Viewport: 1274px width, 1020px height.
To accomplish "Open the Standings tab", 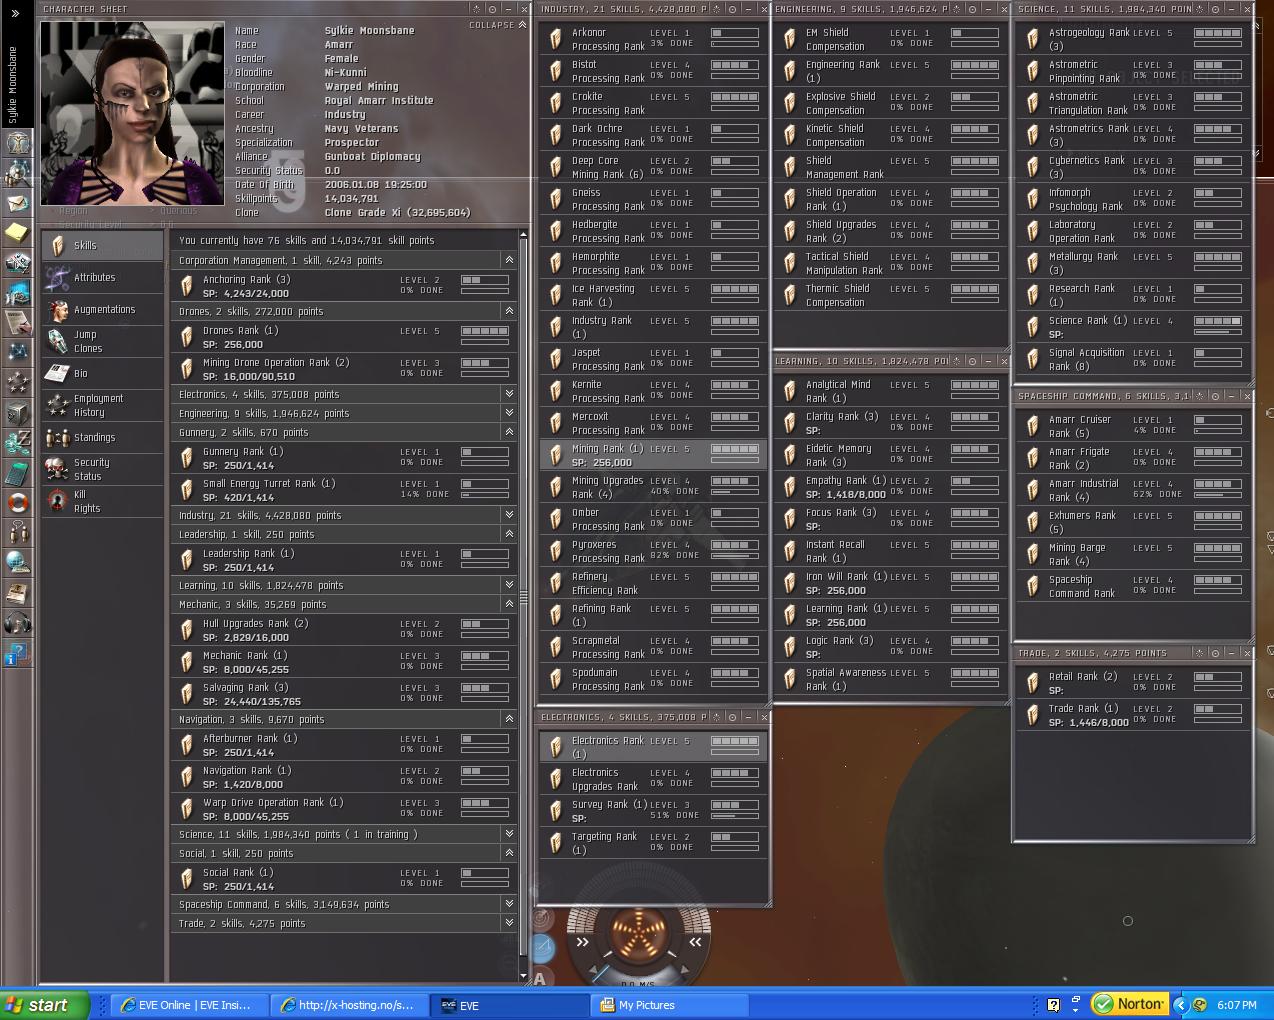I will click(x=102, y=437).
